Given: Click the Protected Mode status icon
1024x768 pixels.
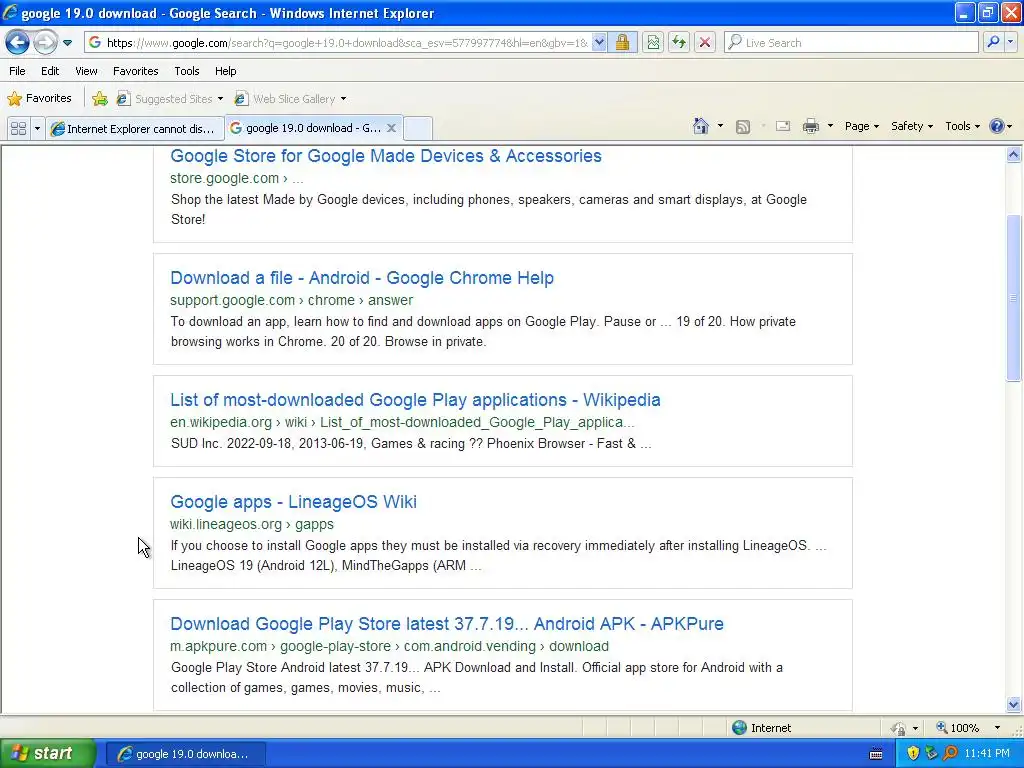Looking at the screenshot, I should pyautogui.click(x=899, y=728).
